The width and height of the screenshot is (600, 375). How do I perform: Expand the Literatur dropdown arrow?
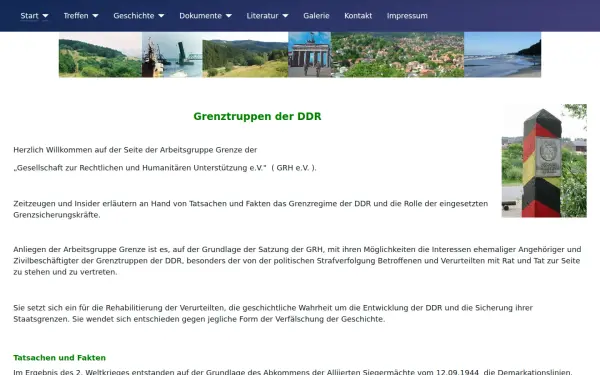click(x=285, y=16)
